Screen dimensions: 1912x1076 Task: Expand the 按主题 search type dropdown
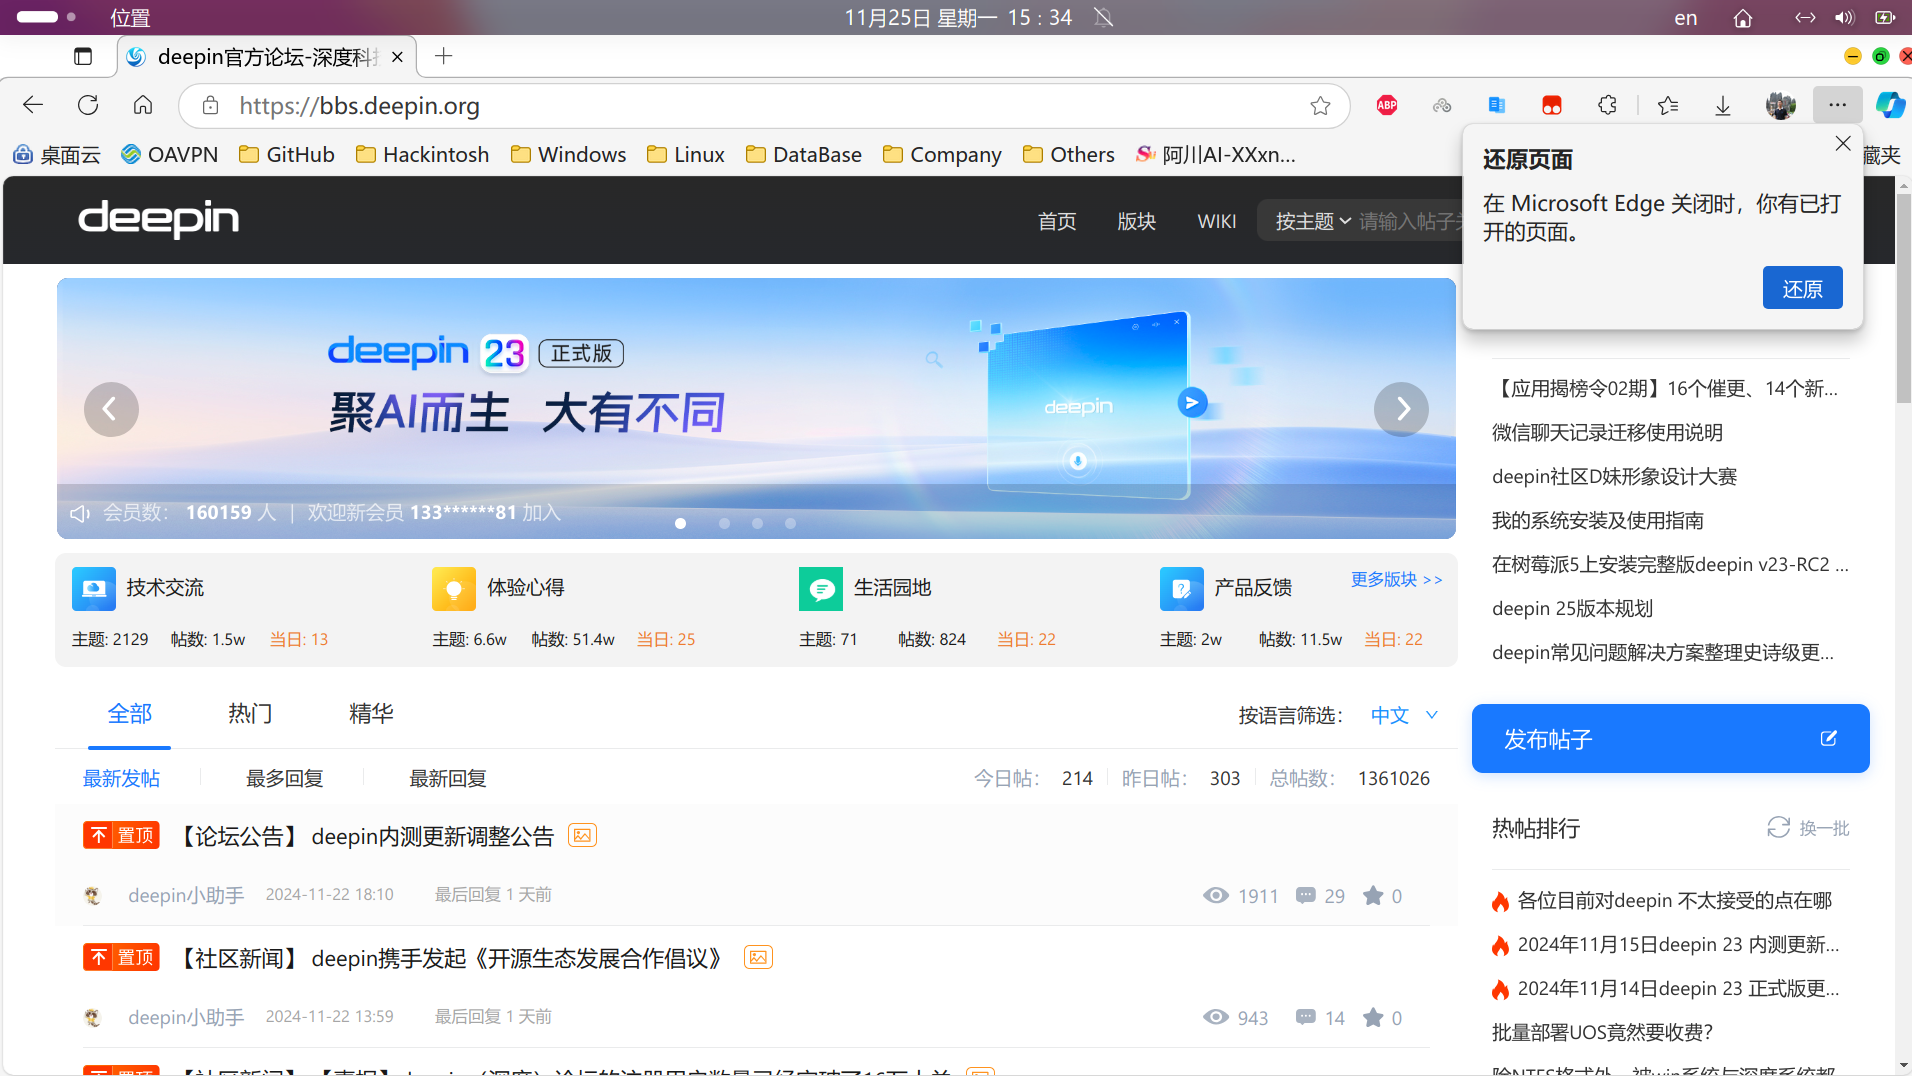(x=1313, y=221)
